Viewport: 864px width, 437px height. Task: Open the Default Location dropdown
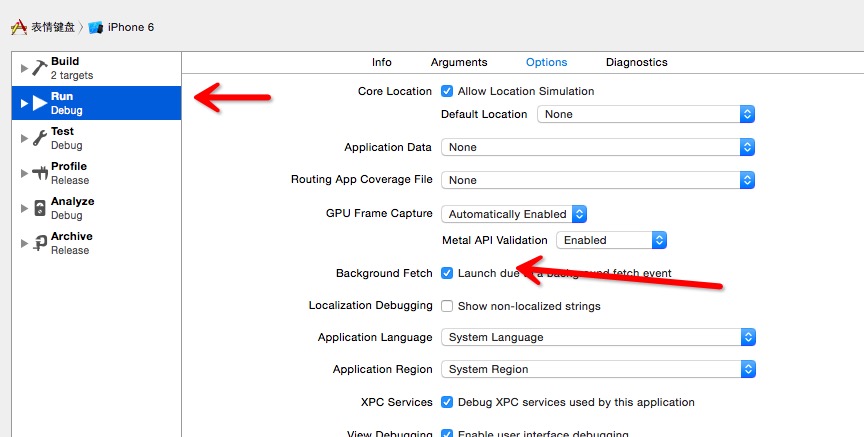click(646, 114)
